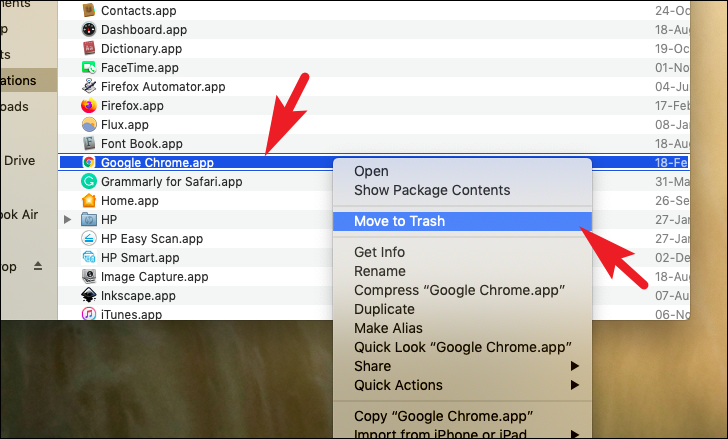
Task: Select the Font Book.app file name
Action: (x=142, y=144)
